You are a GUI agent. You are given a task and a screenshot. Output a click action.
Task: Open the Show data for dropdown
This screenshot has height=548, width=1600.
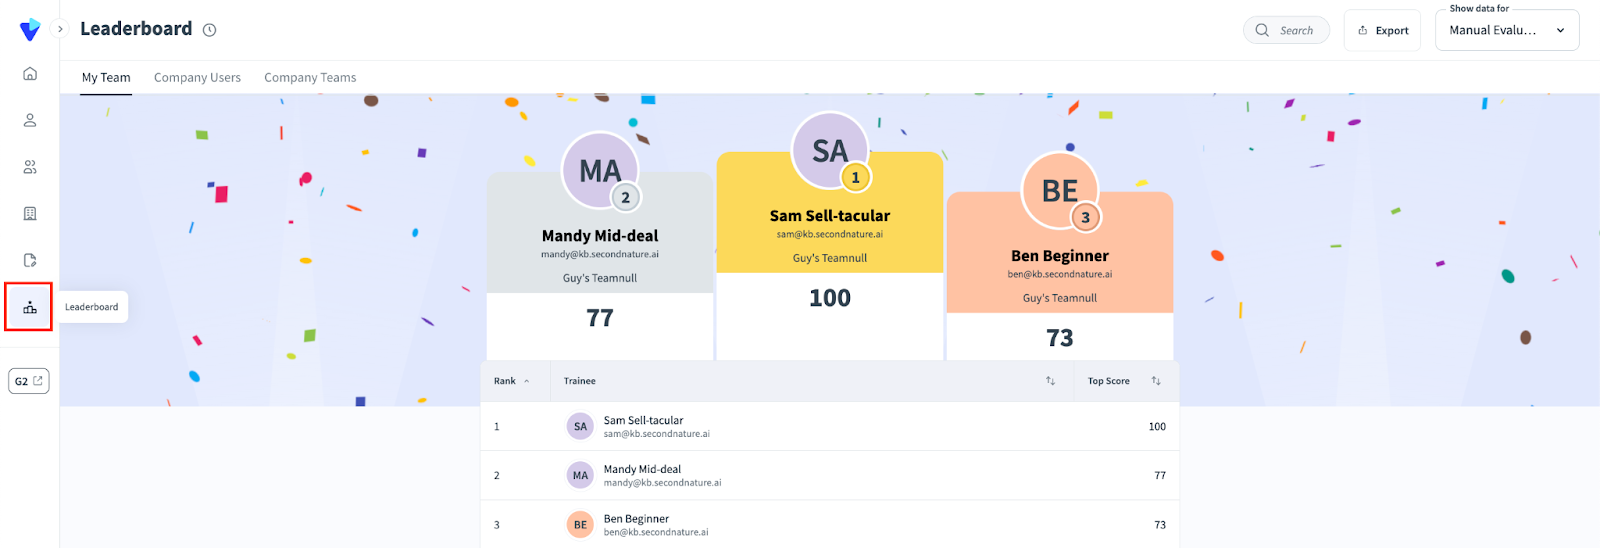1507,30
